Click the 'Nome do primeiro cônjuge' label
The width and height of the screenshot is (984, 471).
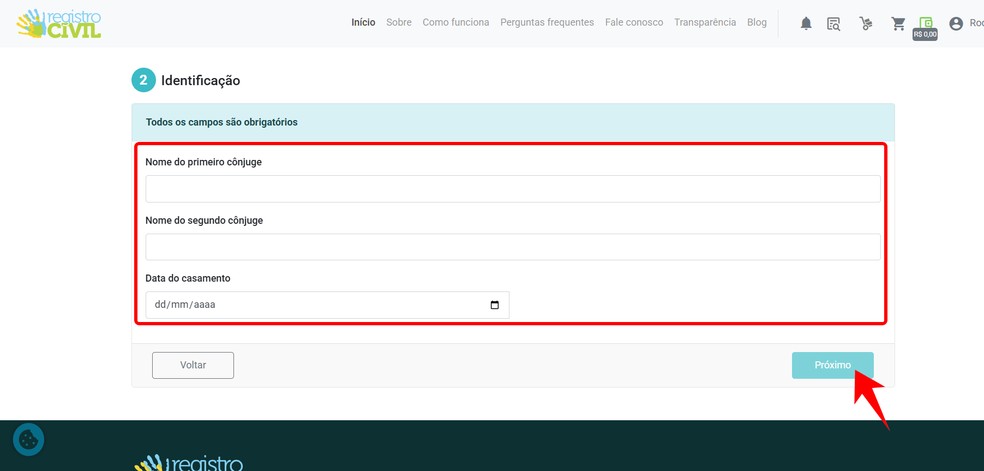pyautogui.click(x=203, y=162)
